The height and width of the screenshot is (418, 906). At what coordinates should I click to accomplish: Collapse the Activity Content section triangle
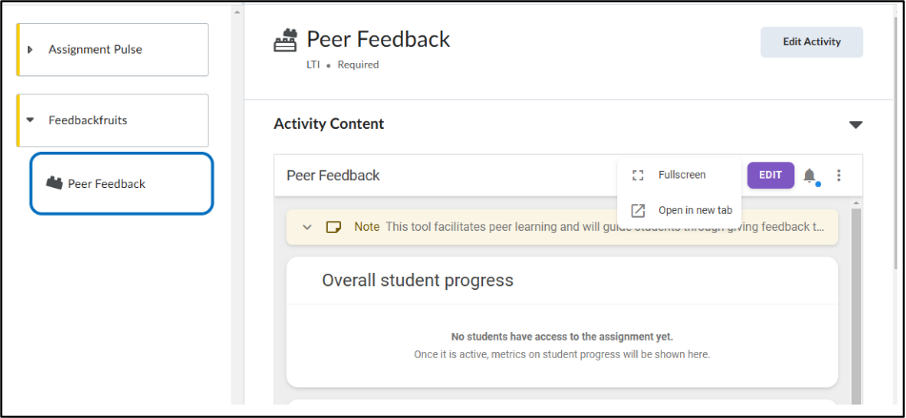coord(856,124)
